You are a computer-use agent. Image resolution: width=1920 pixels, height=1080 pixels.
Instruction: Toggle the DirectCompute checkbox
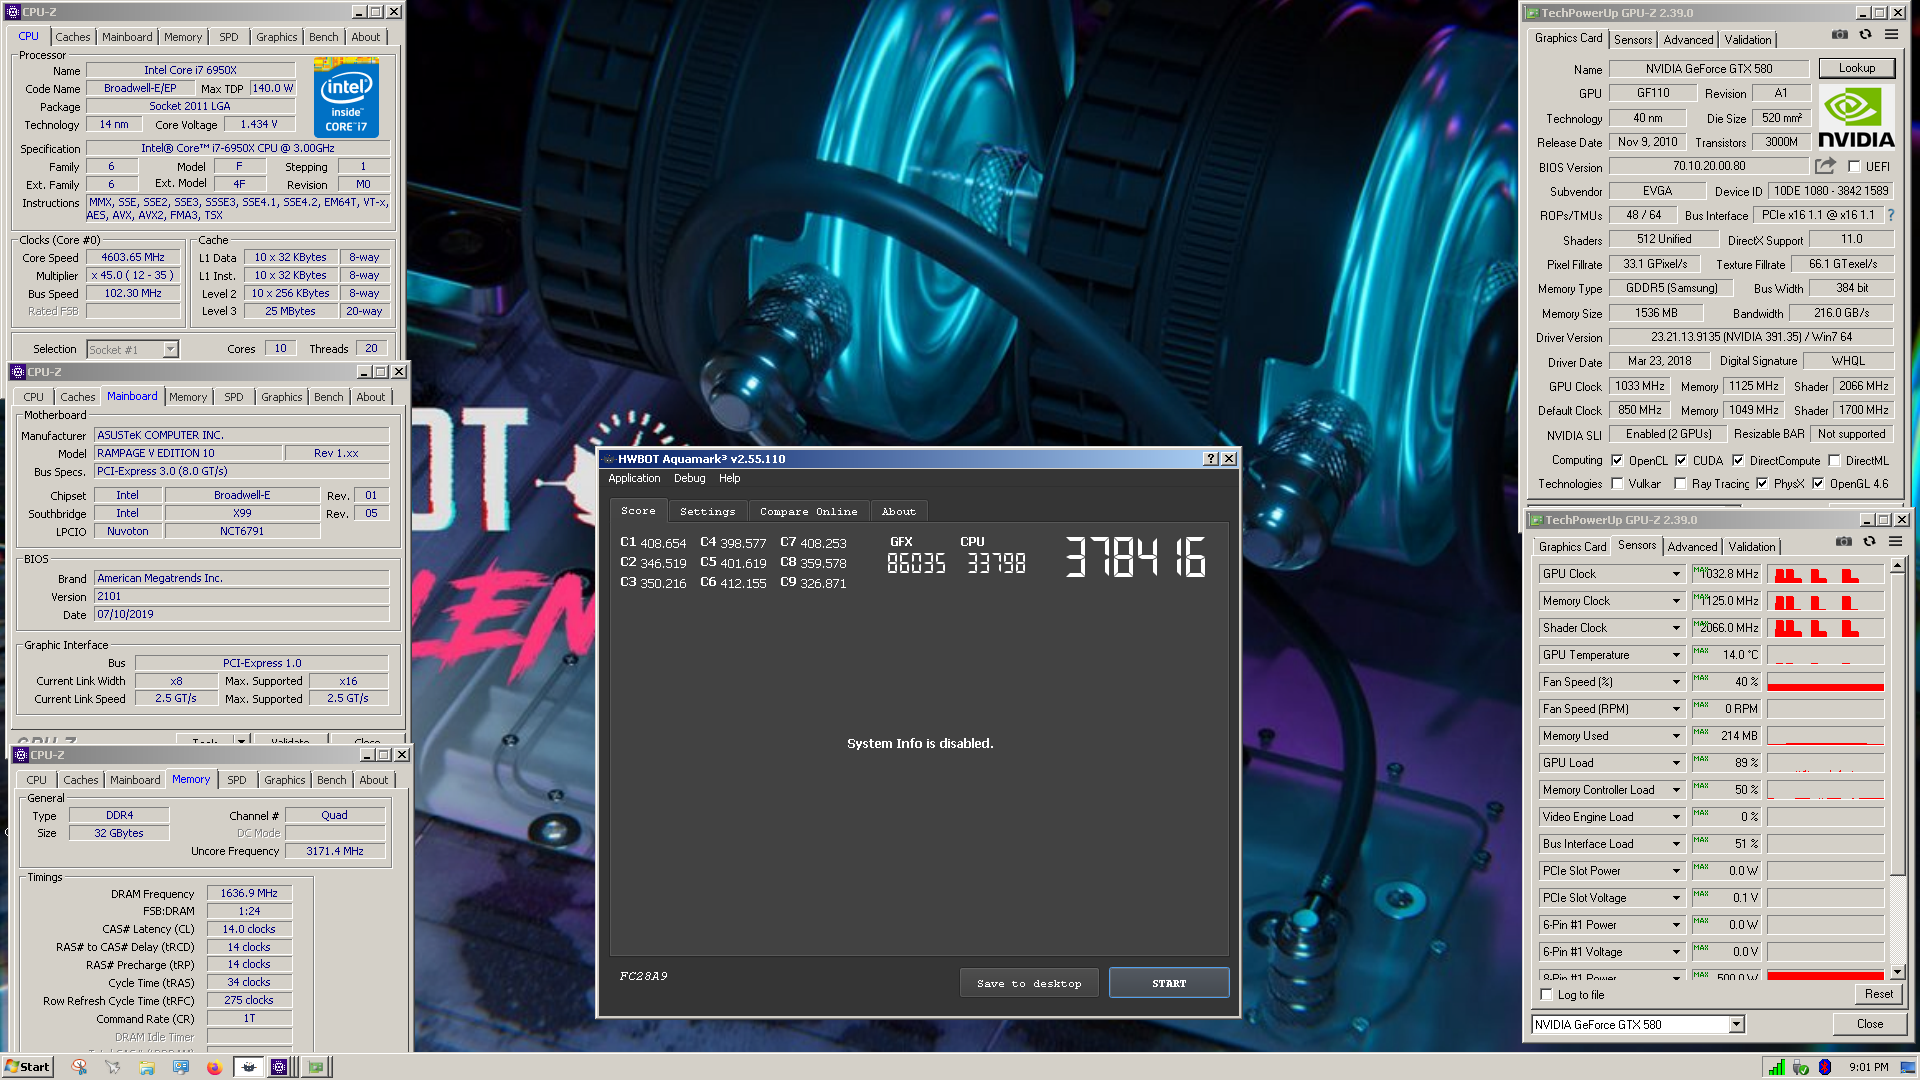coord(1738,461)
